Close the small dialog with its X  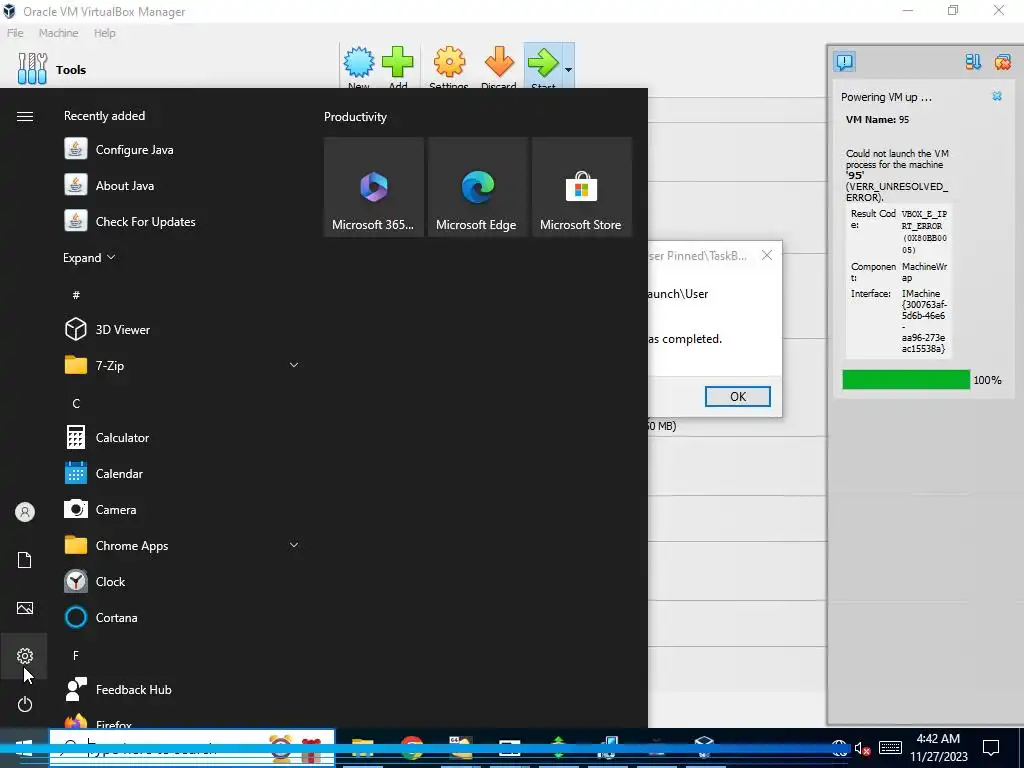pyautogui.click(x=767, y=255)
